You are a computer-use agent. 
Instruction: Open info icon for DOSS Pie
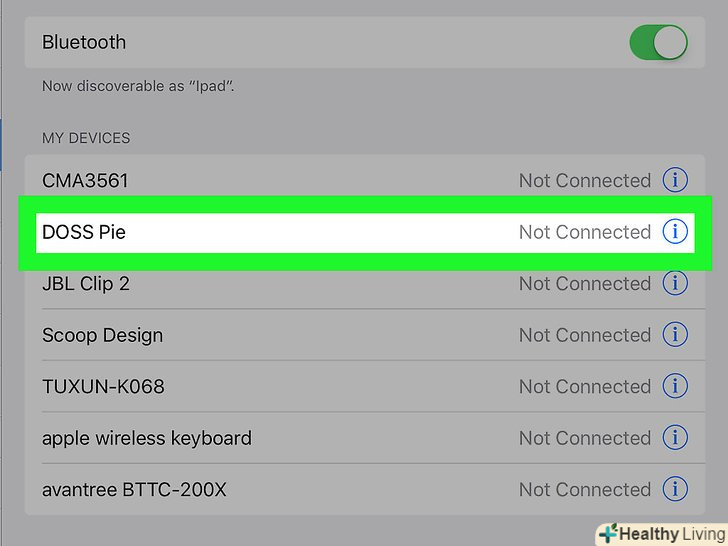[x=675, y=232]
